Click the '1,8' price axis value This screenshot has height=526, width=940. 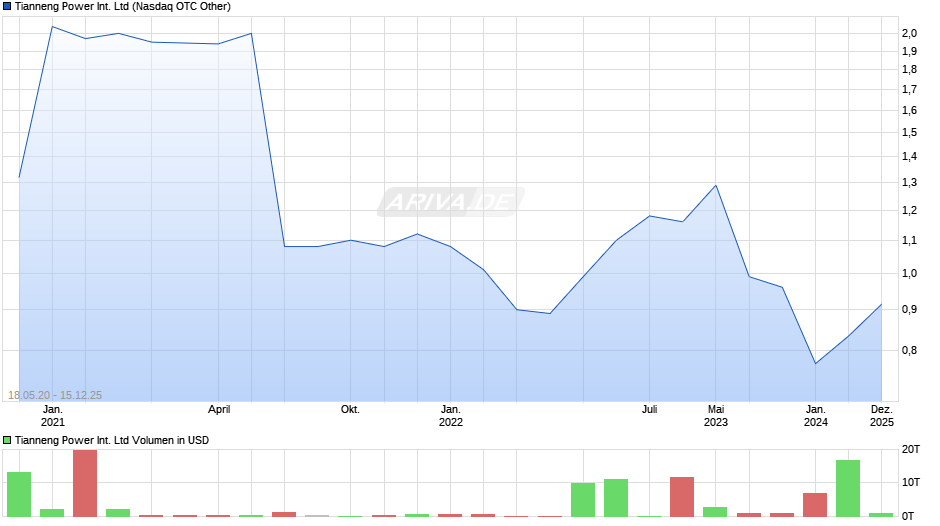pos(909,70)
